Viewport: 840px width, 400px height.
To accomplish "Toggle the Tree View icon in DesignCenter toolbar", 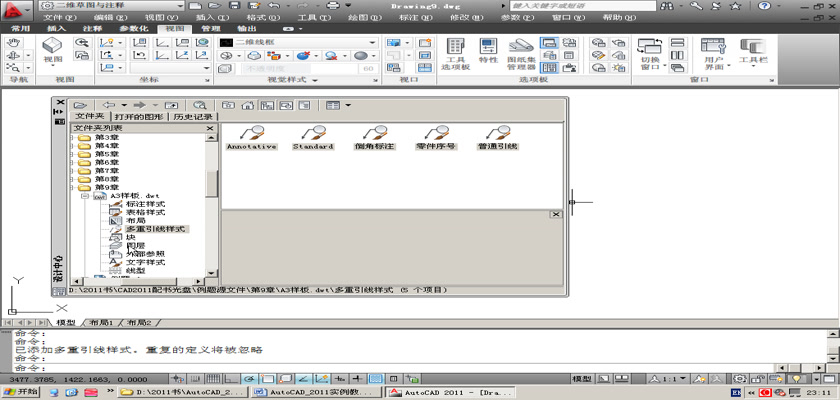I will (267, 105).
